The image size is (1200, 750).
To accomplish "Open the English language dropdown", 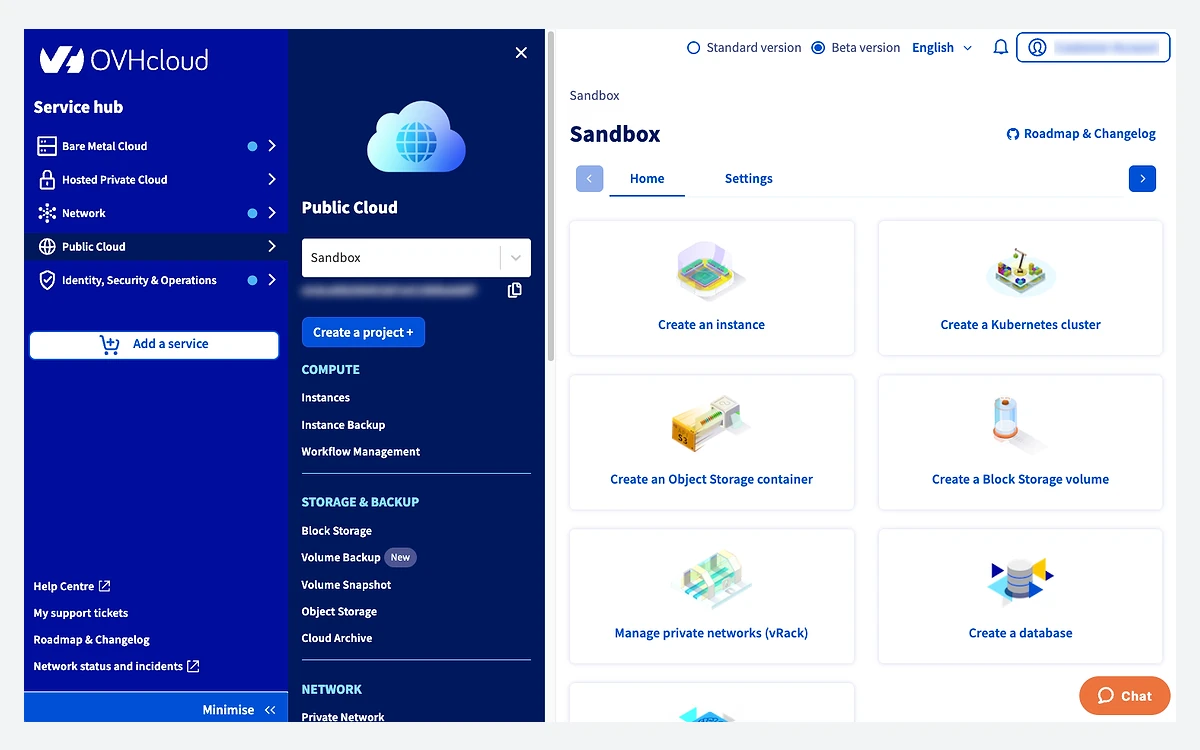I will pos(942,47).
